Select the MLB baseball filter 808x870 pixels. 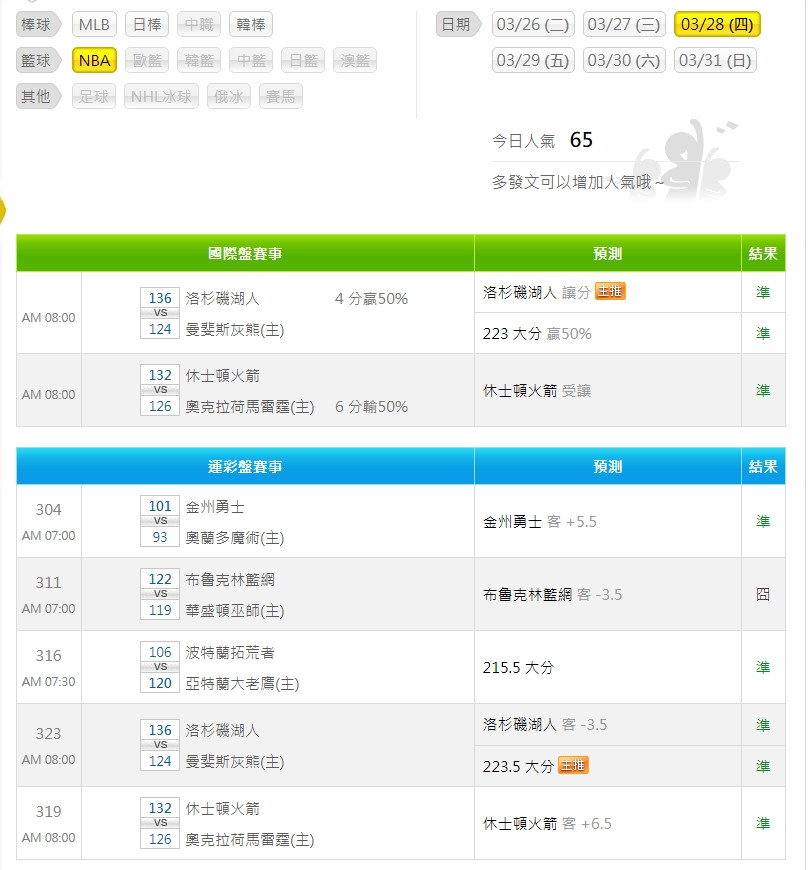click(94, 24)
